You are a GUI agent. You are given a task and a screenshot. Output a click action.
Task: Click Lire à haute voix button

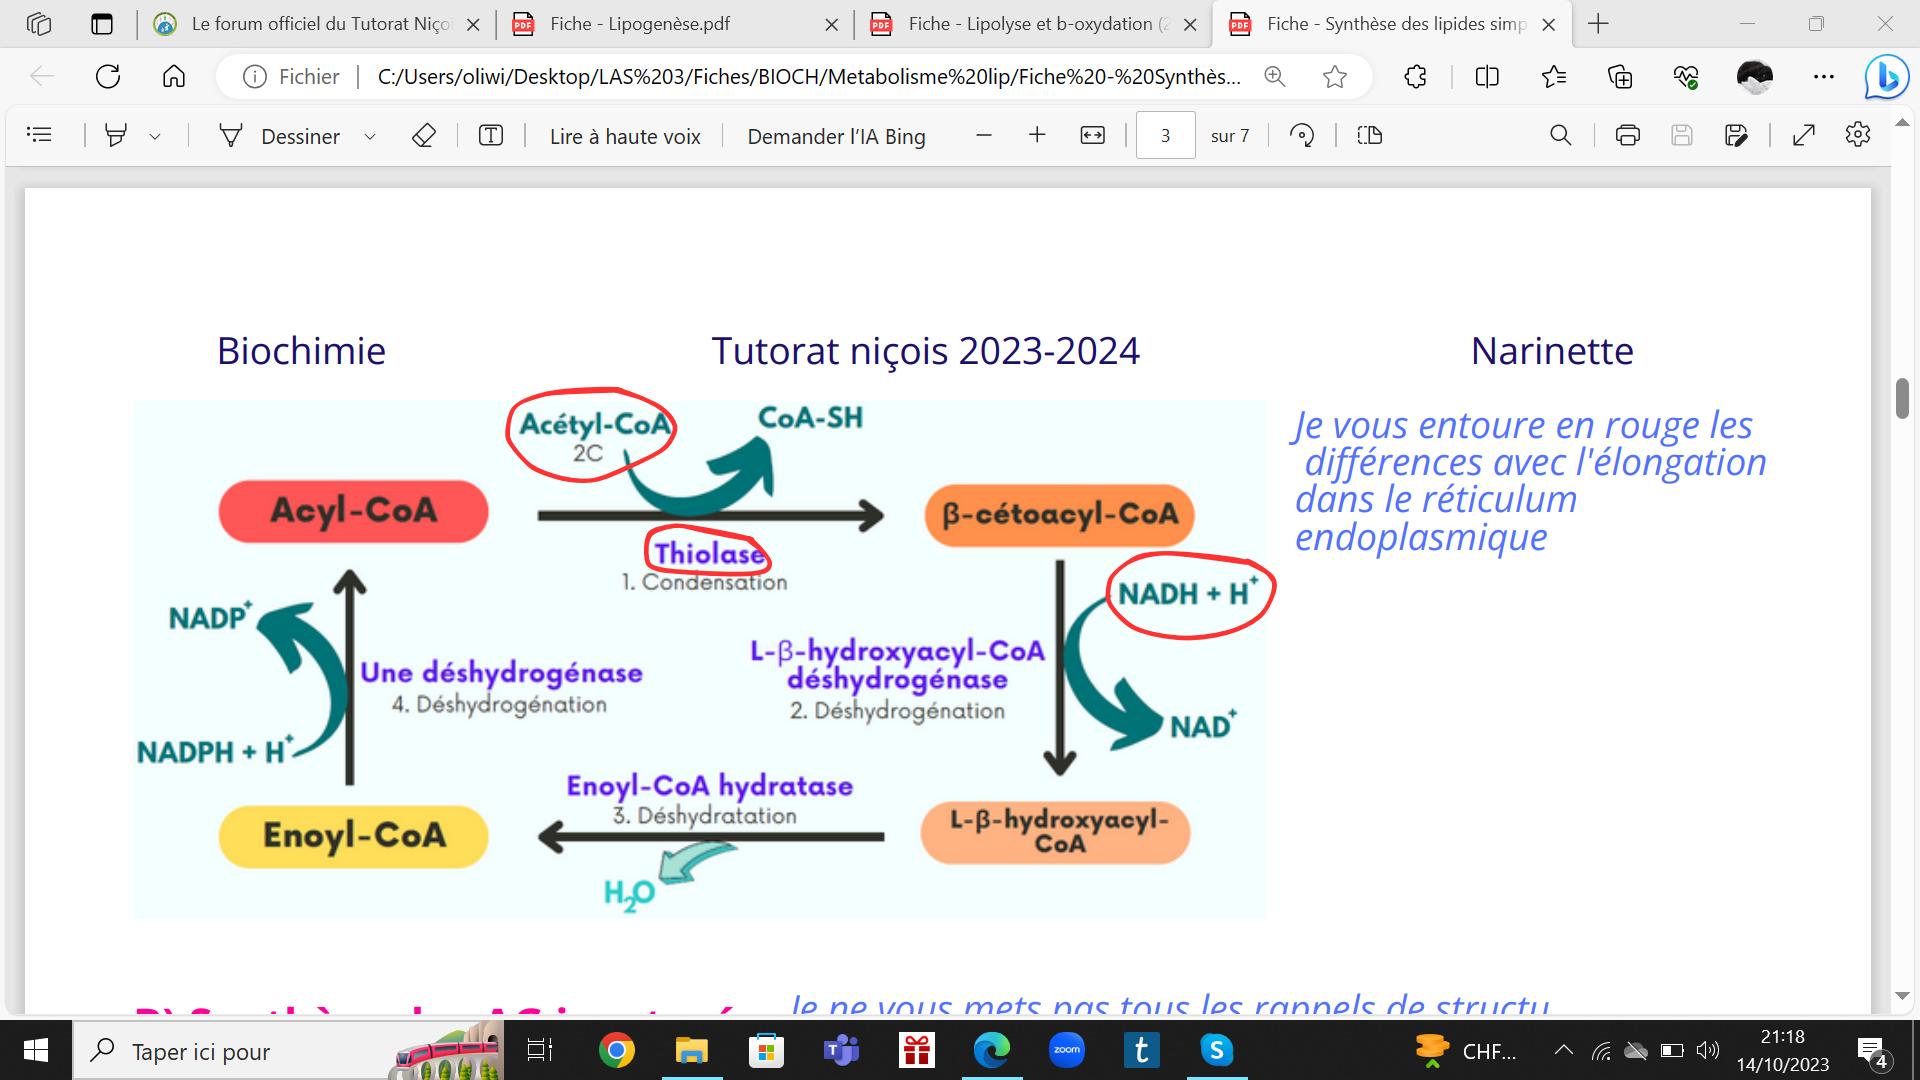click(625, 136)
